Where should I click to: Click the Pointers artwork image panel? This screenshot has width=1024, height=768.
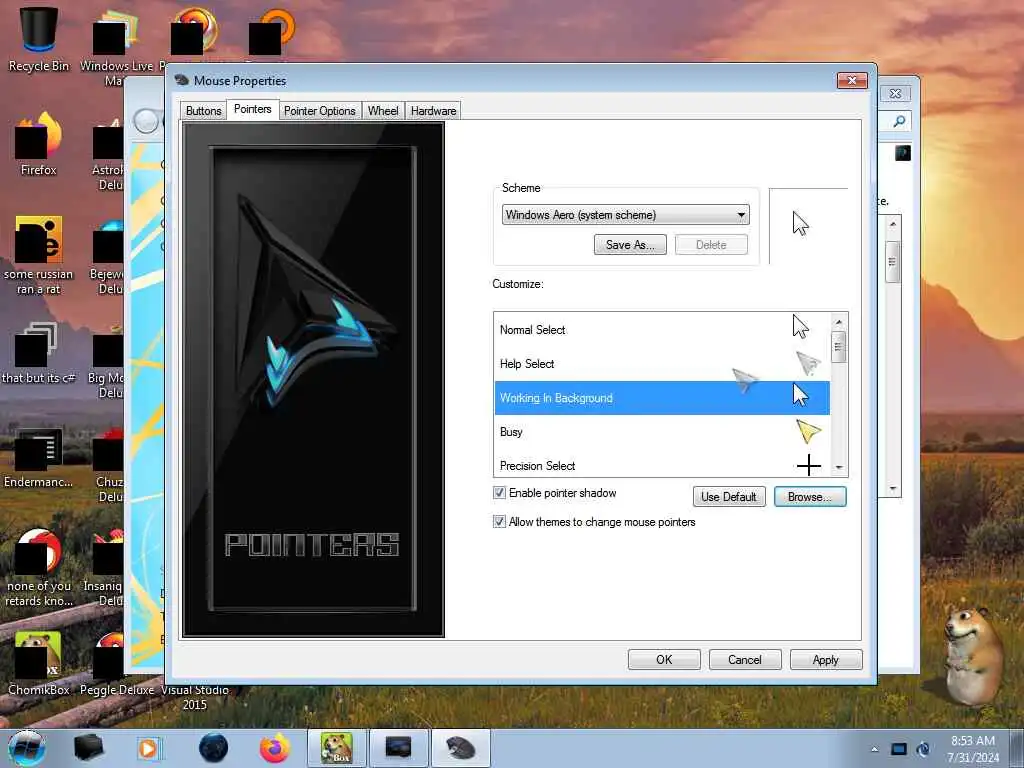313,379
